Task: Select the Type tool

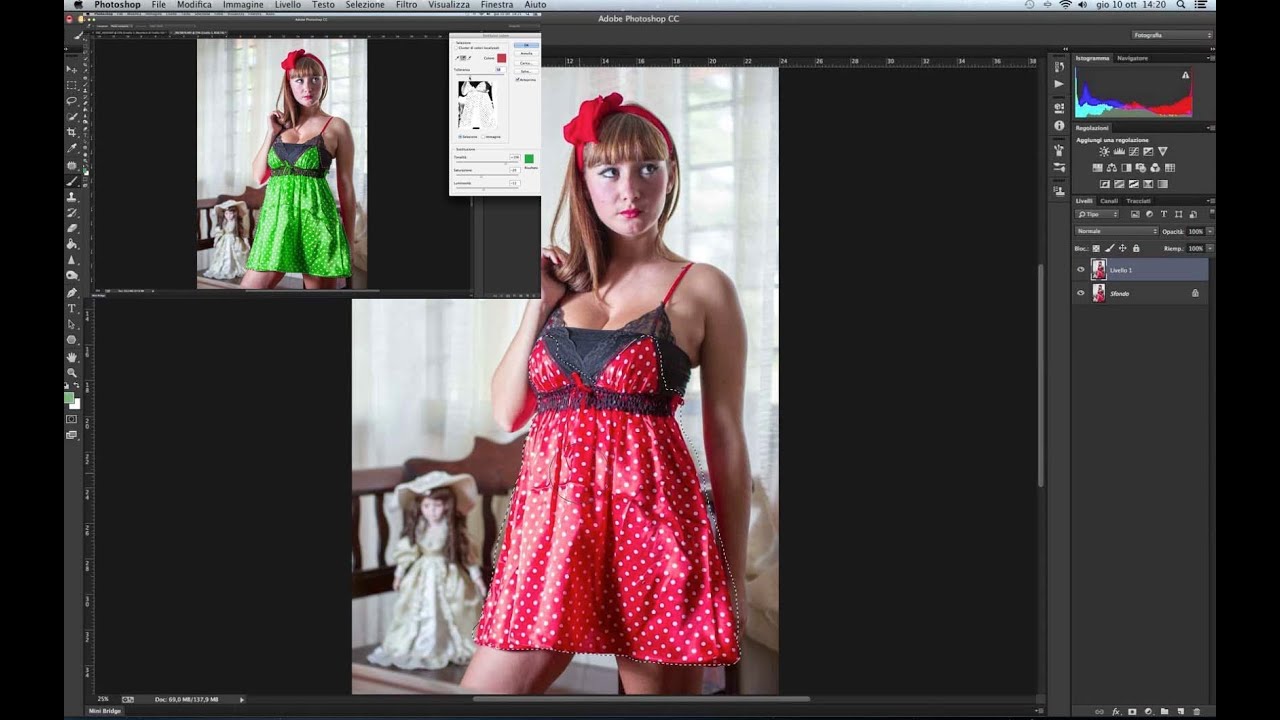Action: 72,308
